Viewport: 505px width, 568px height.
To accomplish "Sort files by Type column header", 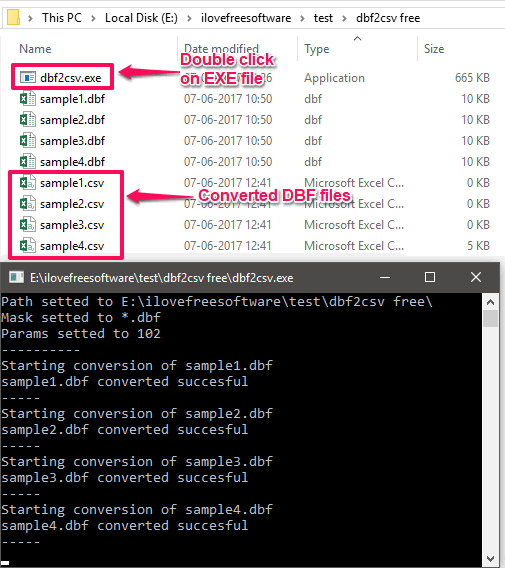I will click(x=317, y=49).
